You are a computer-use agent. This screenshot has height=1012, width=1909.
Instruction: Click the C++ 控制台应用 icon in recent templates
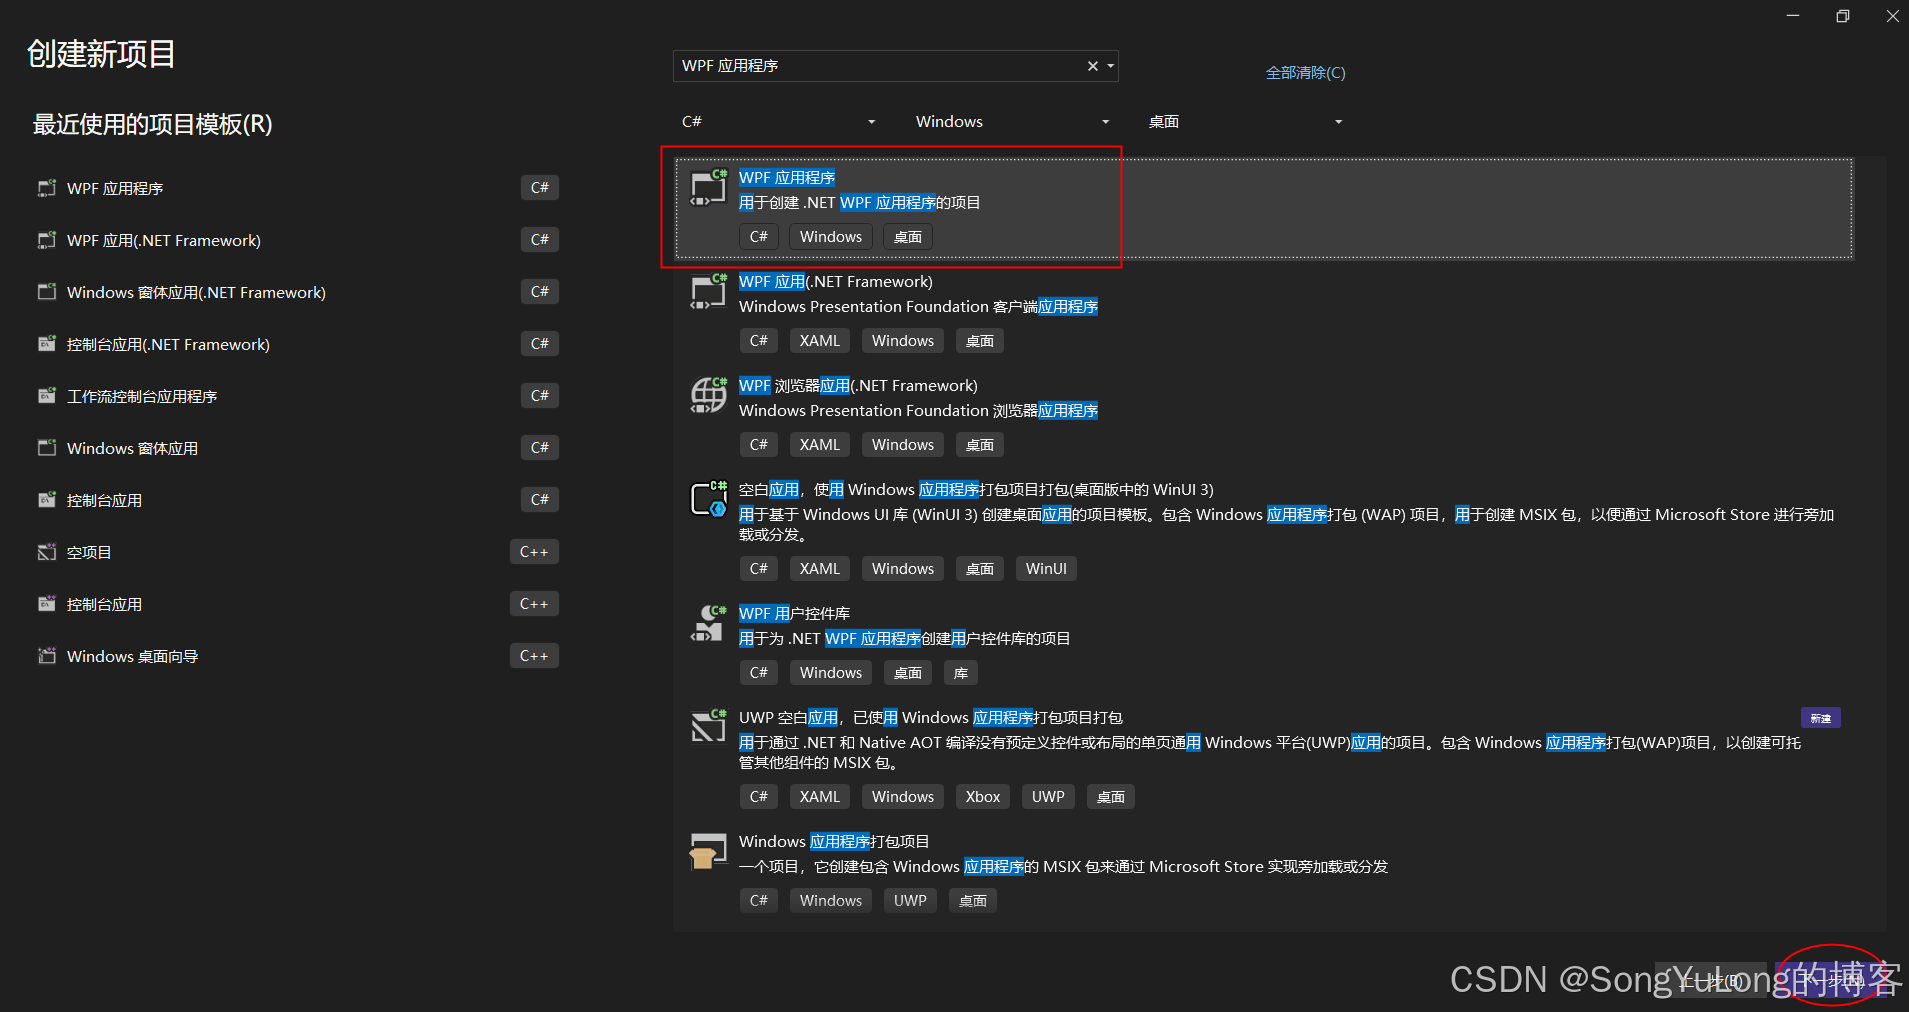tap(46, 604)
